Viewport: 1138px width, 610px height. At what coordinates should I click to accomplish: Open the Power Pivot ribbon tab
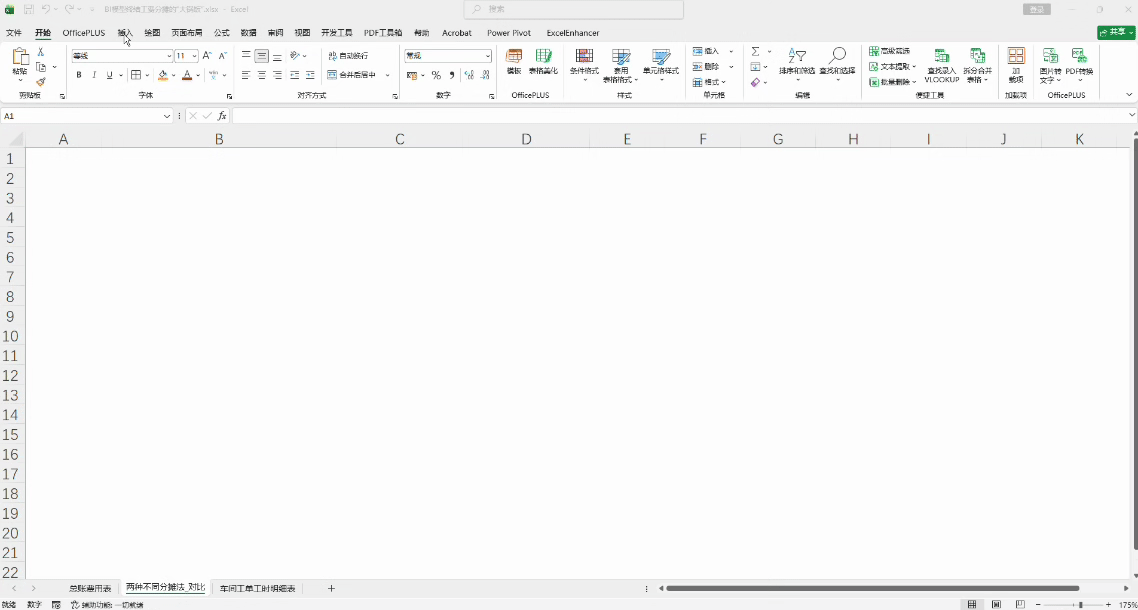[508, 33]
